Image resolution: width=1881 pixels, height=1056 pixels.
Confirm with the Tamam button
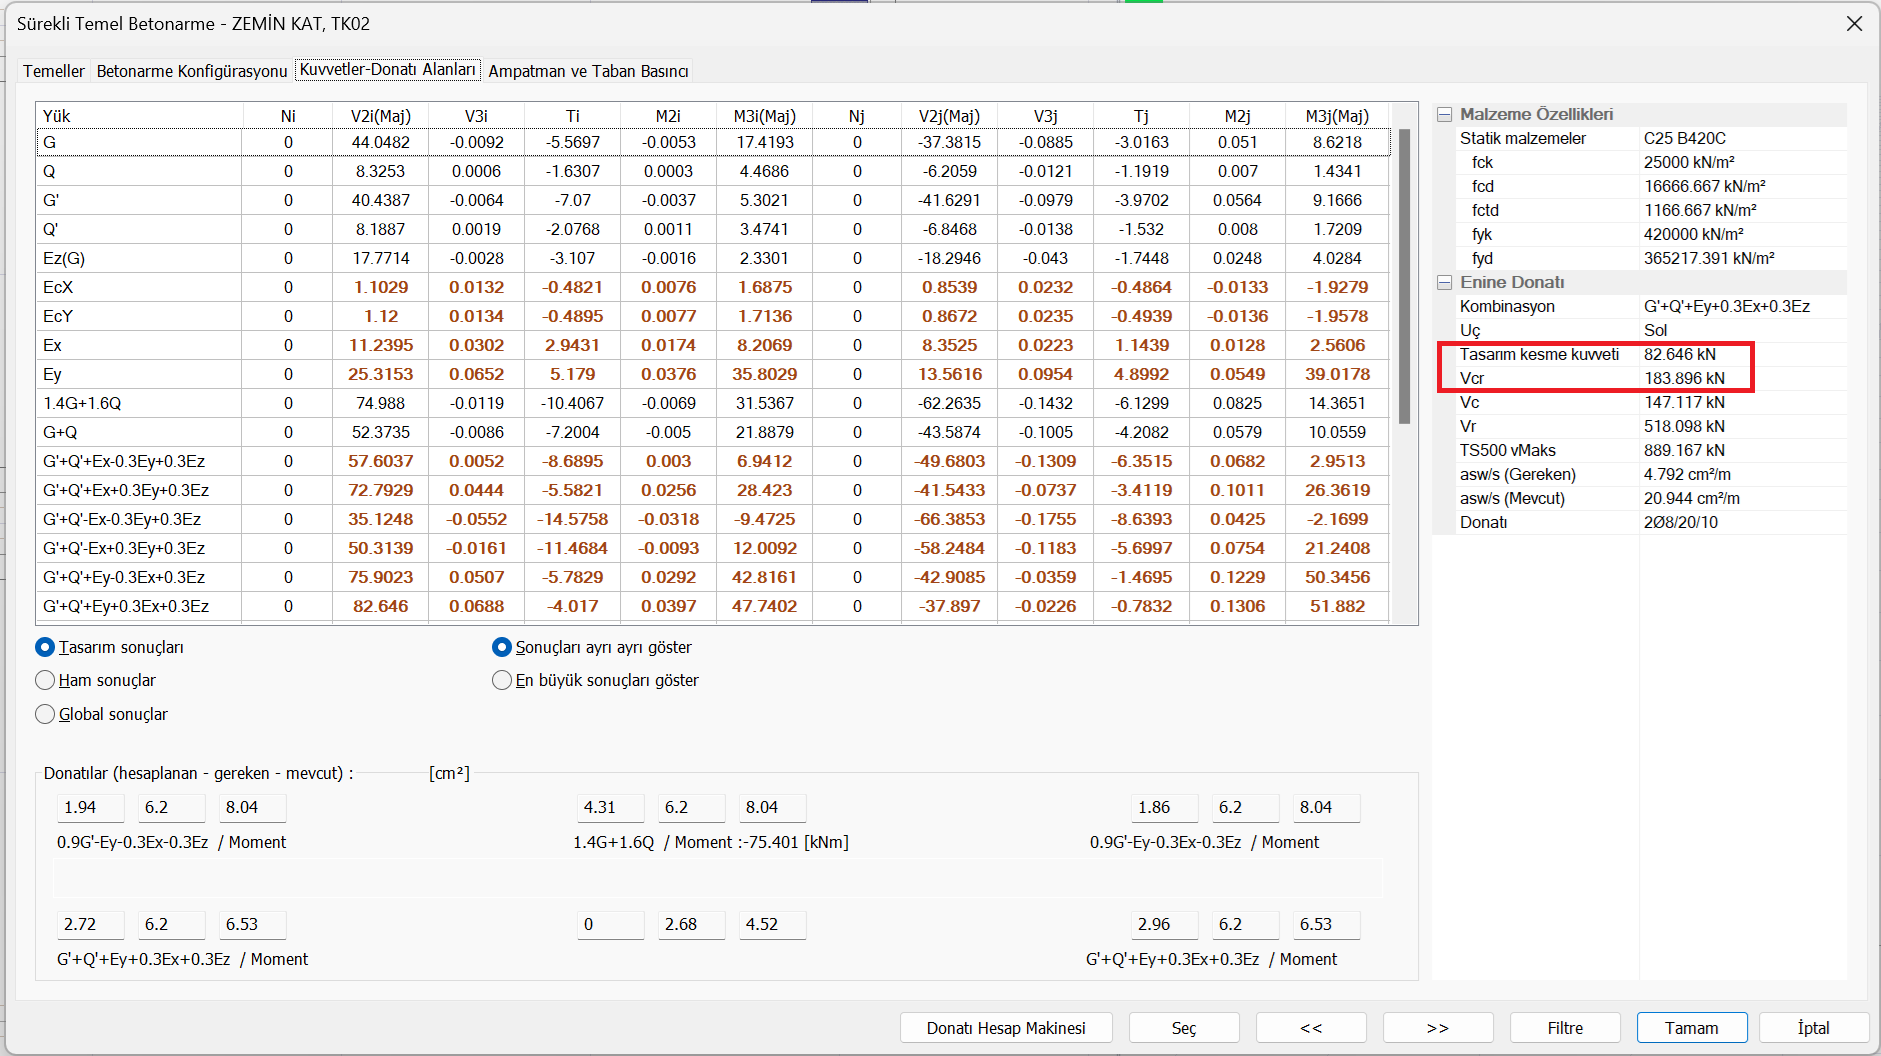[1692, 1028]
